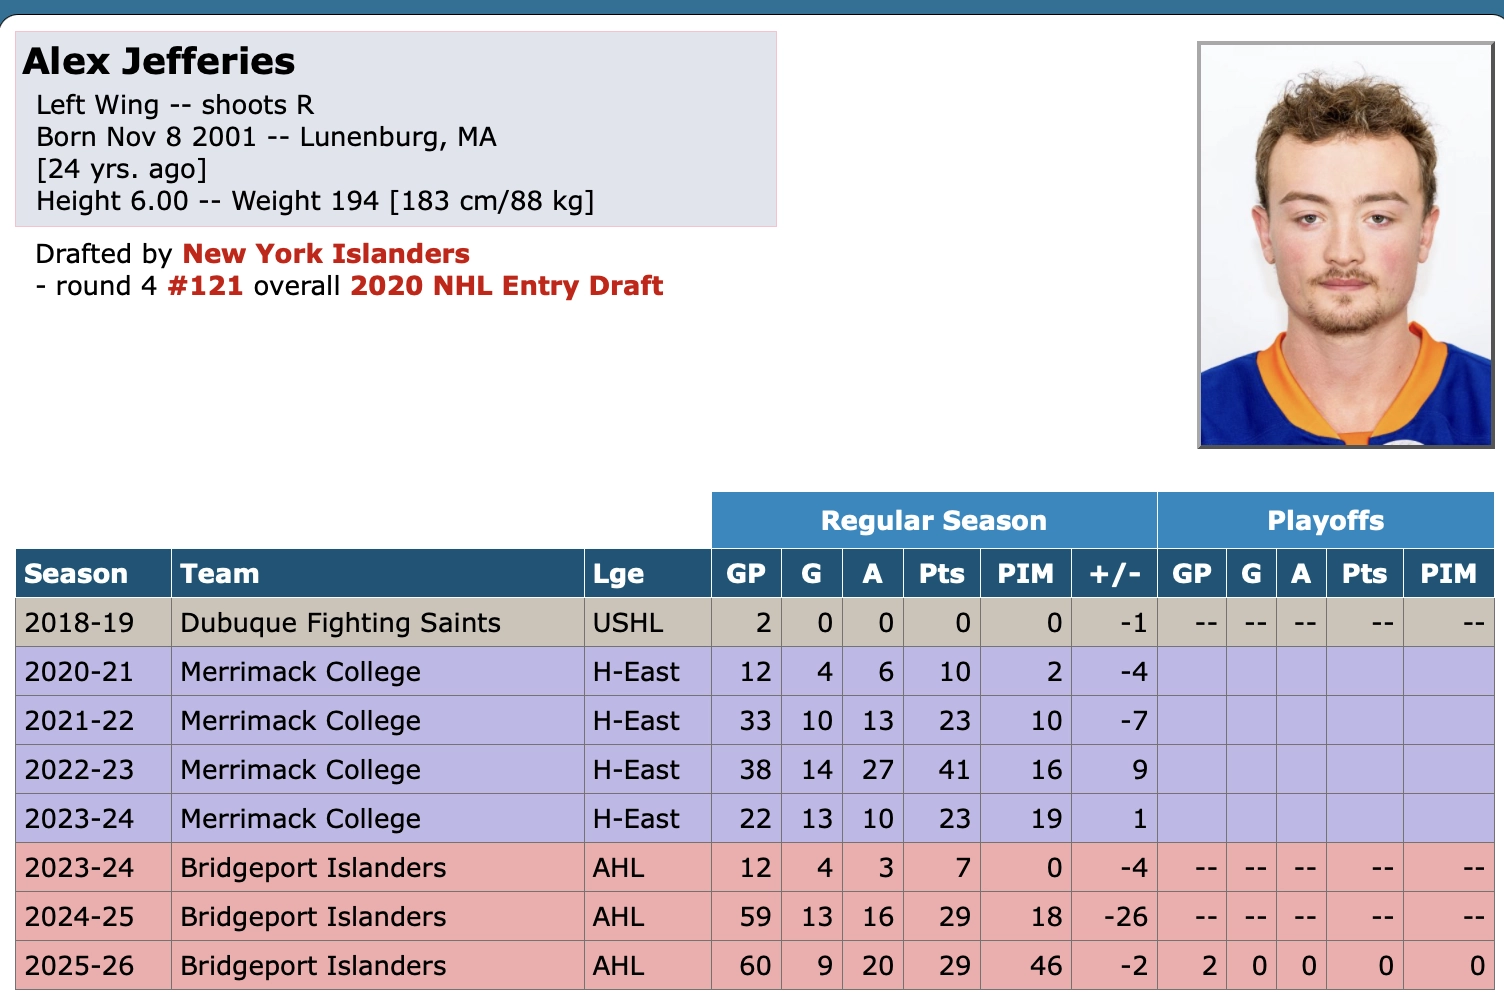Click the Alex Jefferies name heading
Viewport: 1504px width, 1000px height.
159,61
